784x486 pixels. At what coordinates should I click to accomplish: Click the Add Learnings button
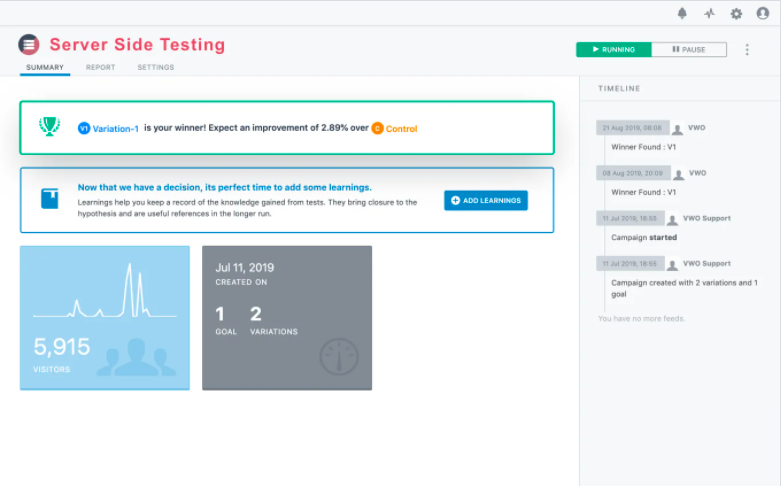(486, 200)
